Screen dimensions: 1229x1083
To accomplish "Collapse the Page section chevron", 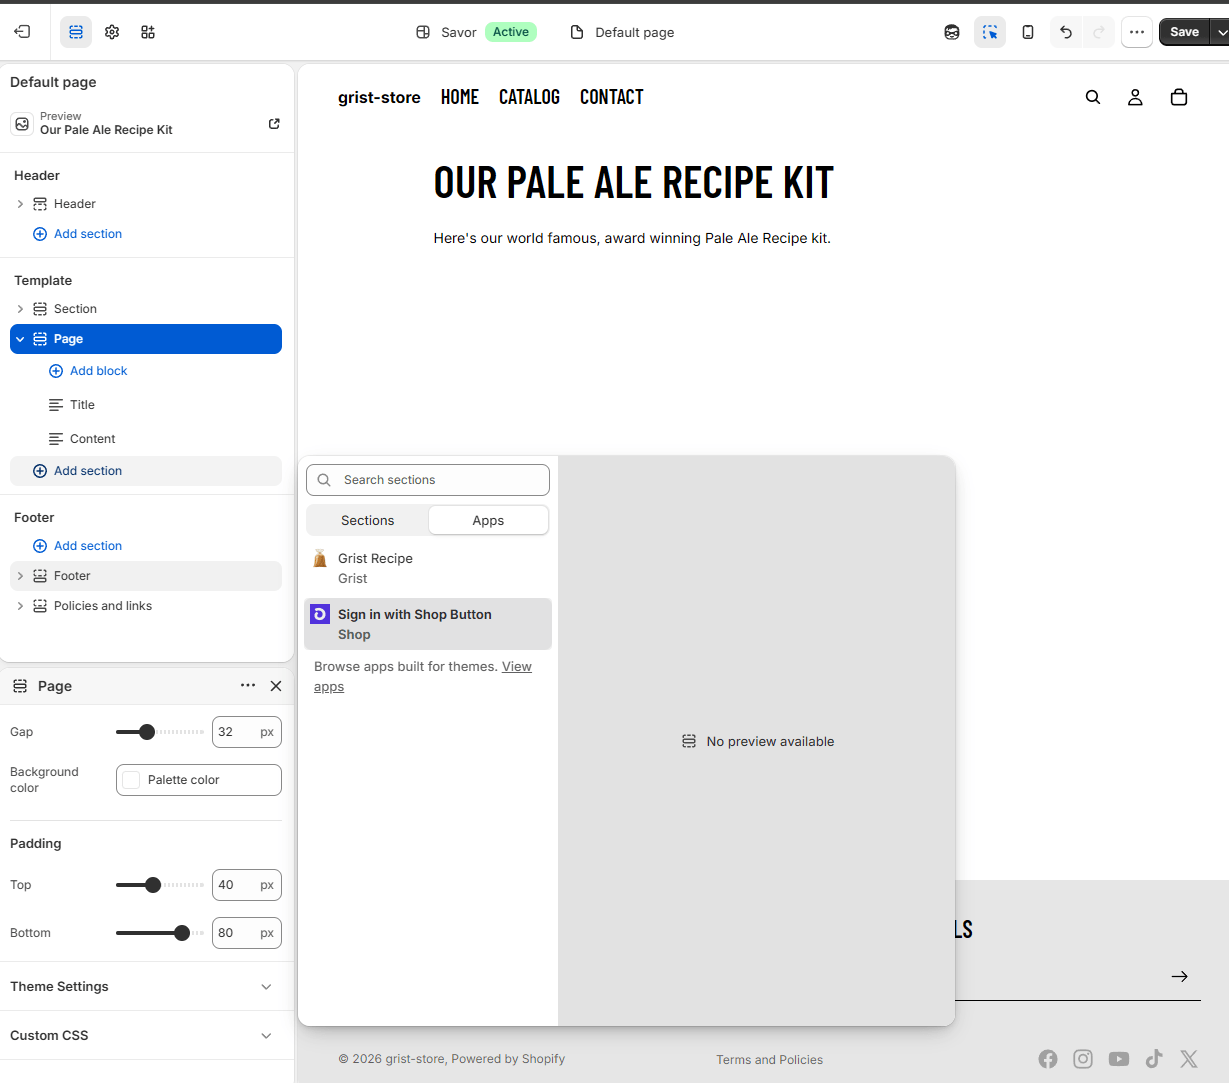I will click(20, 339).
